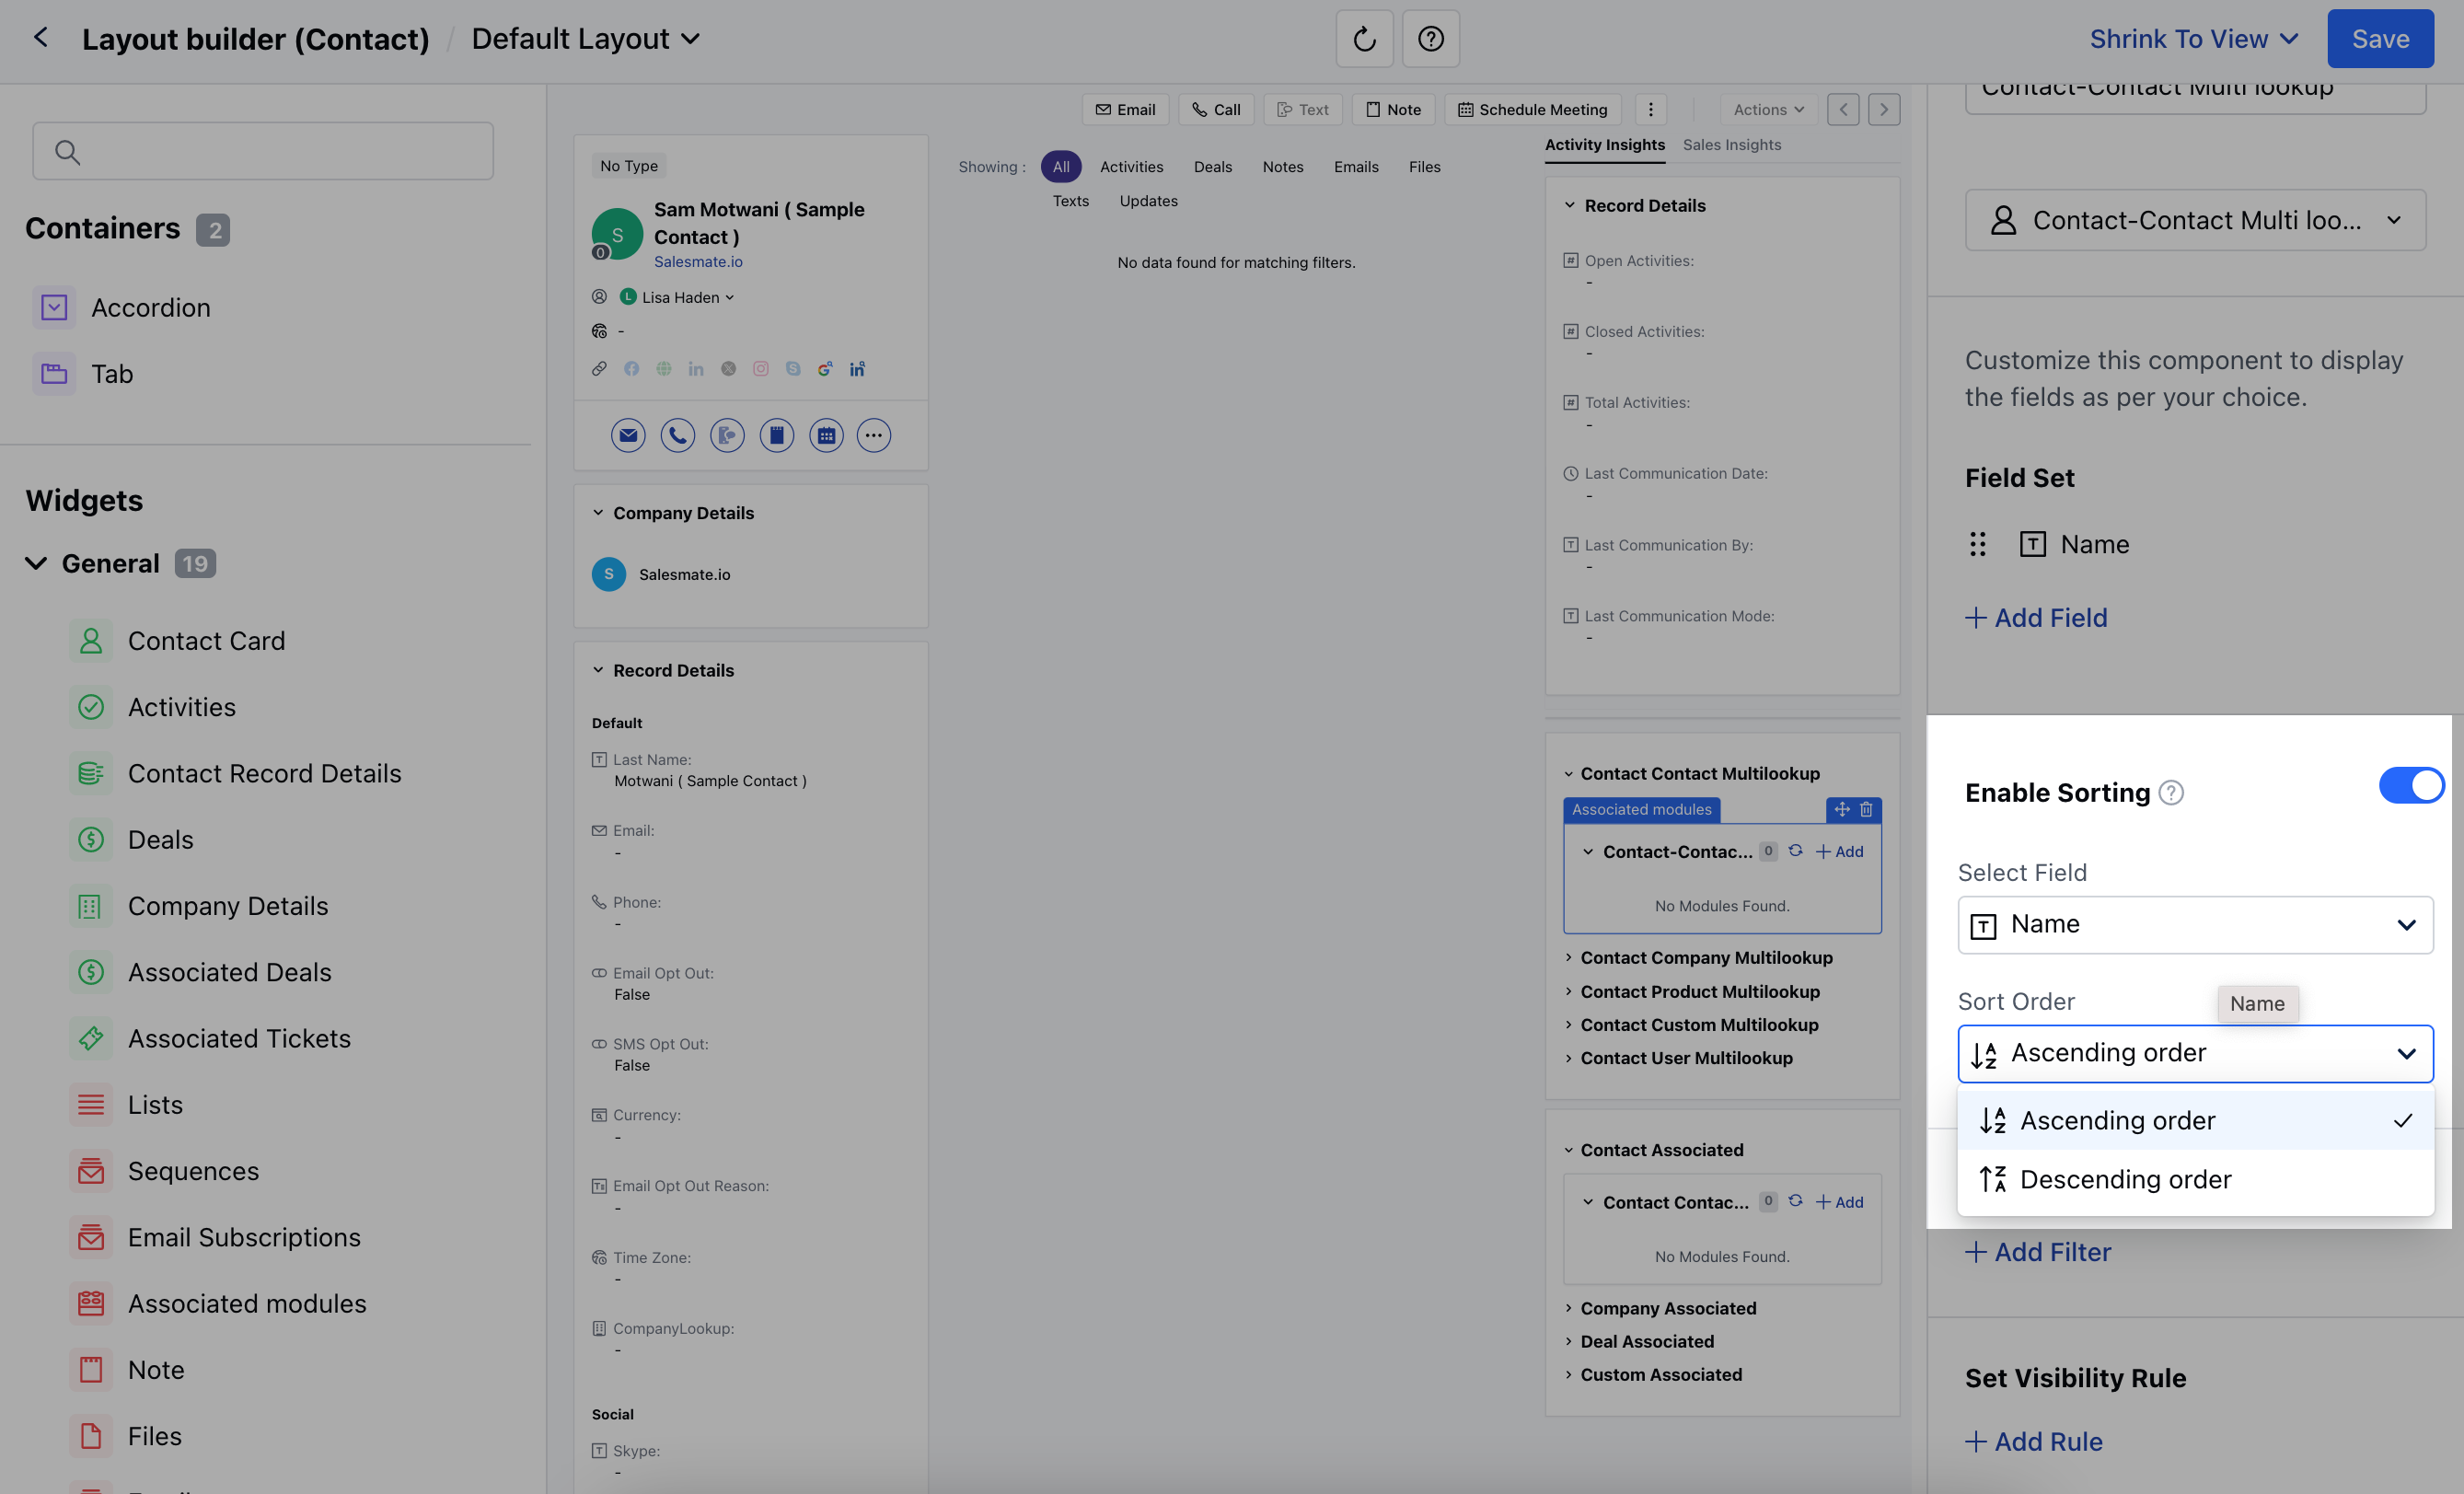Click the Enable Sorting help icon
The image size is (2464, 1494).
point(2170,793)
